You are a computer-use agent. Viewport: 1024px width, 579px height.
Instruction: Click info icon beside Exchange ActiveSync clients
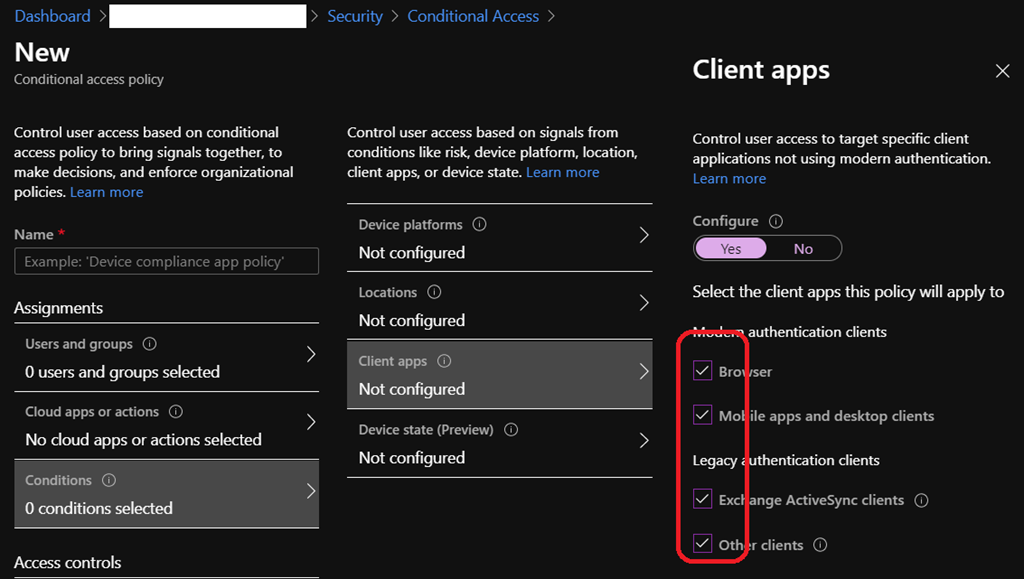pos(921,500)
